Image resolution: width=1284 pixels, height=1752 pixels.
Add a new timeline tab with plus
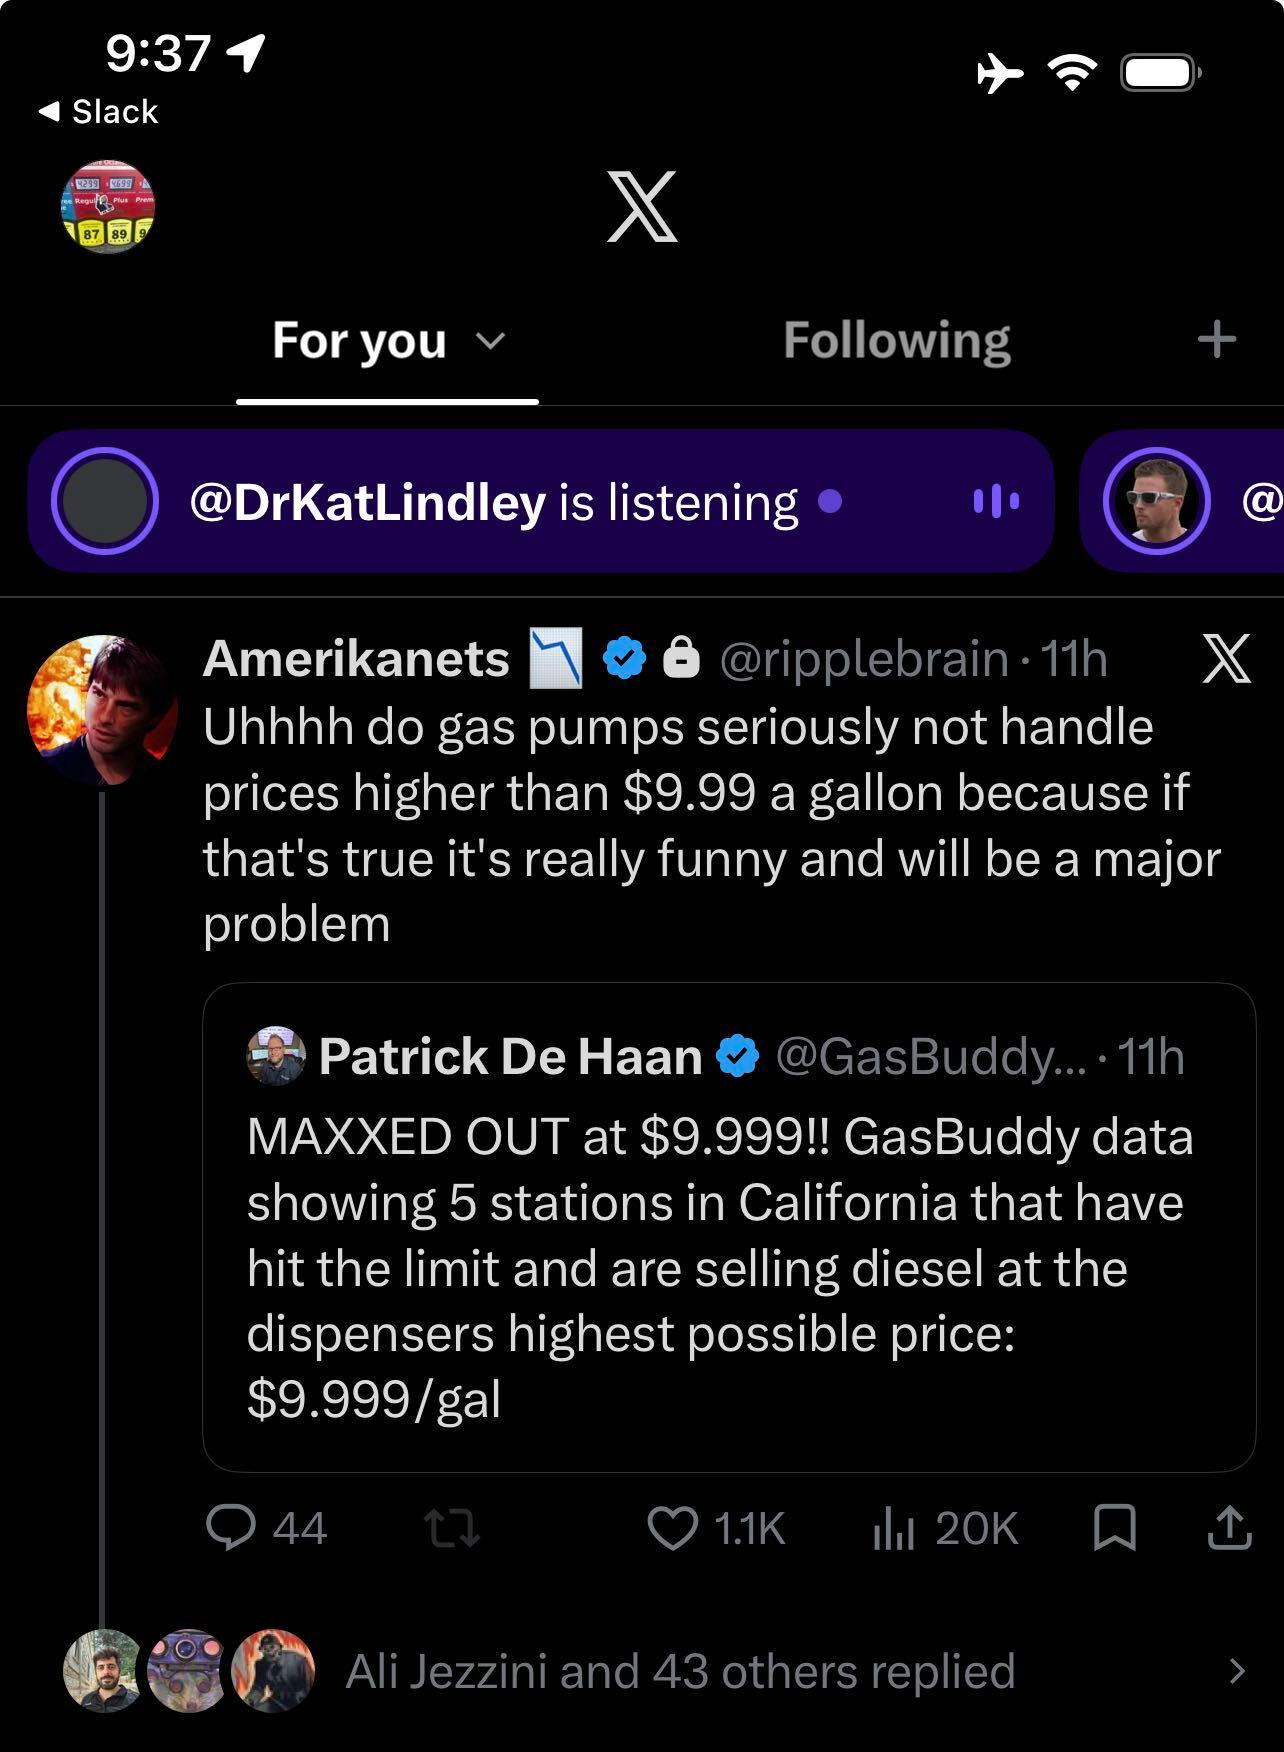pyautogui.click(x=1217, y=340)
